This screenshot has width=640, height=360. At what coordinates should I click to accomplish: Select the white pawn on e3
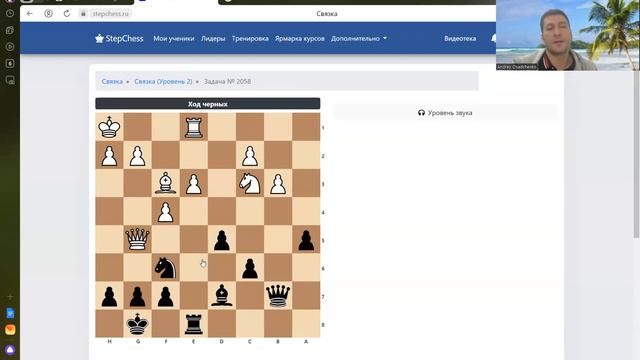(193, 183)
